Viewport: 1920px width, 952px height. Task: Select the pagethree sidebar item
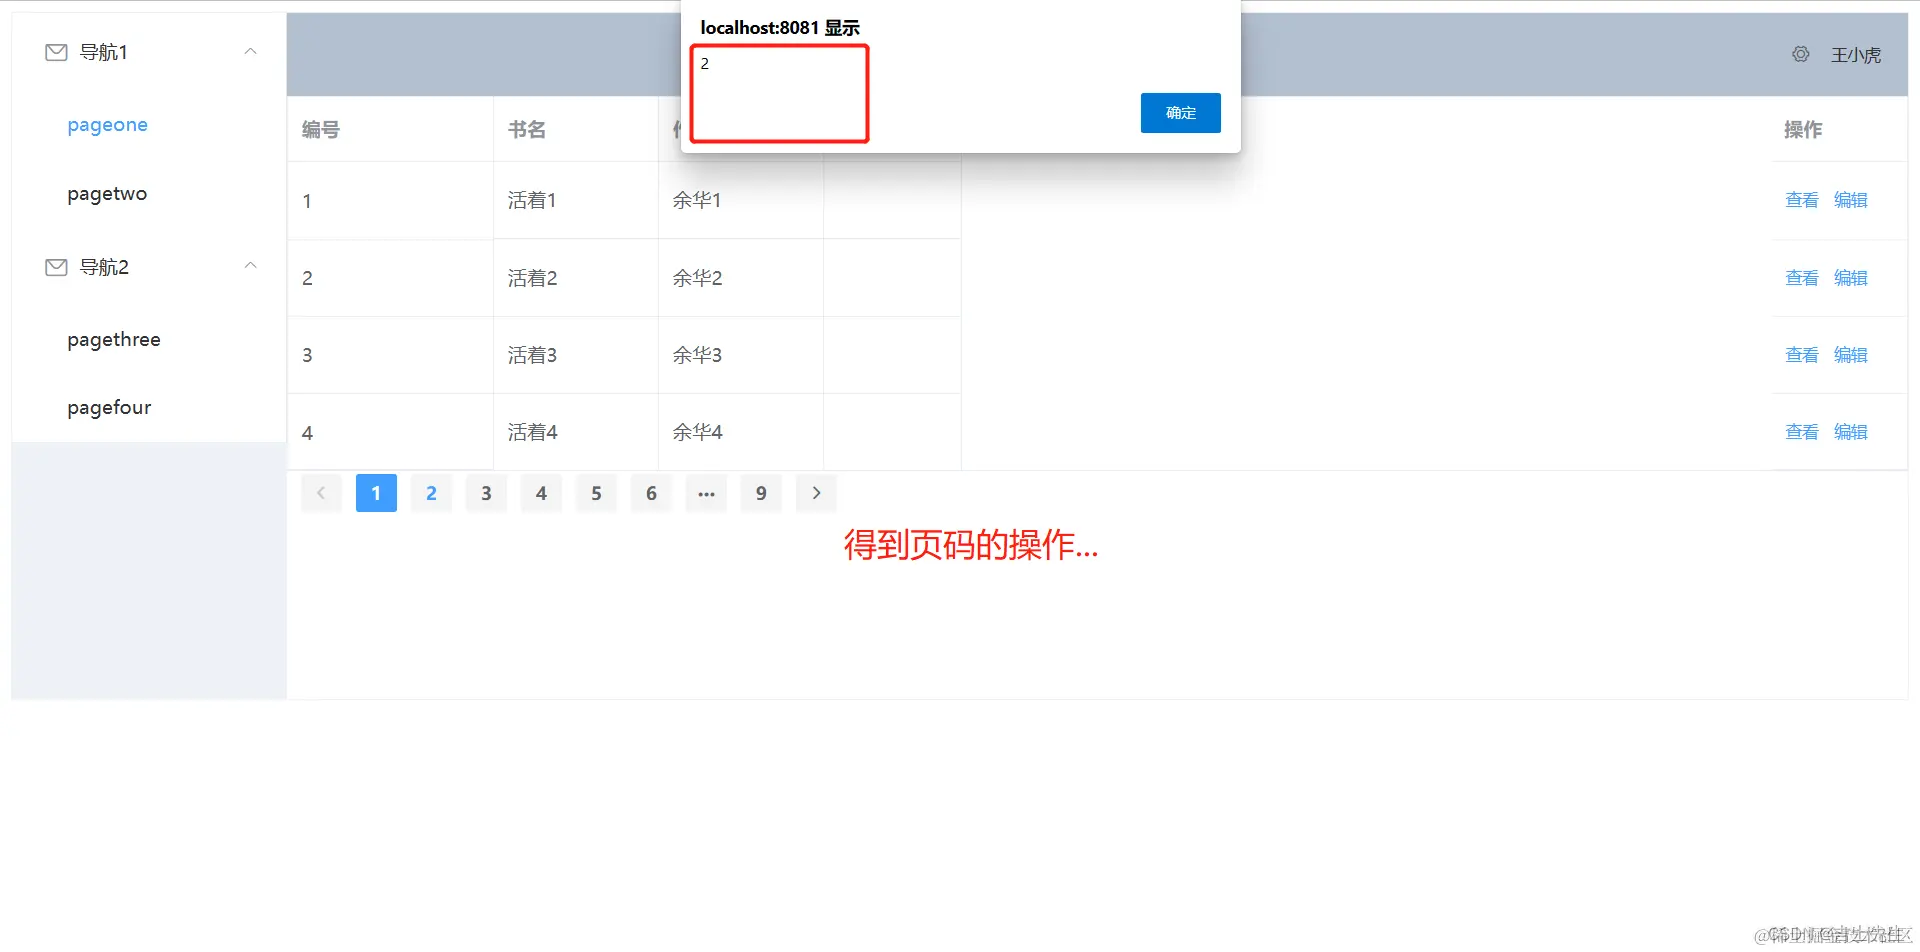click(113, 339)
